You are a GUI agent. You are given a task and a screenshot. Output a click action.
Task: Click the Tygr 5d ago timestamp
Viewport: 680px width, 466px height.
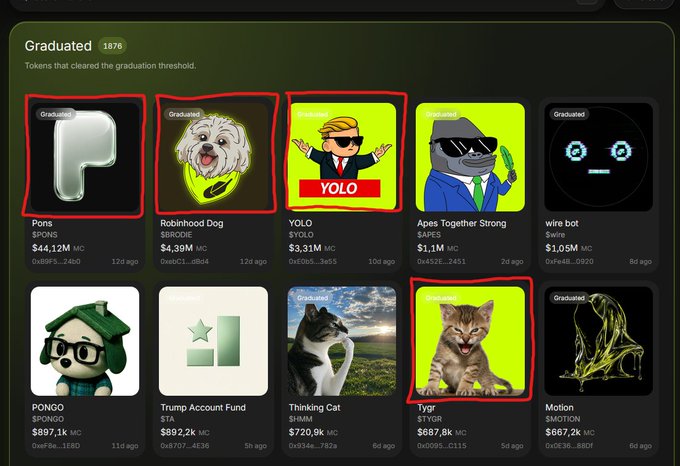[512, 446]
